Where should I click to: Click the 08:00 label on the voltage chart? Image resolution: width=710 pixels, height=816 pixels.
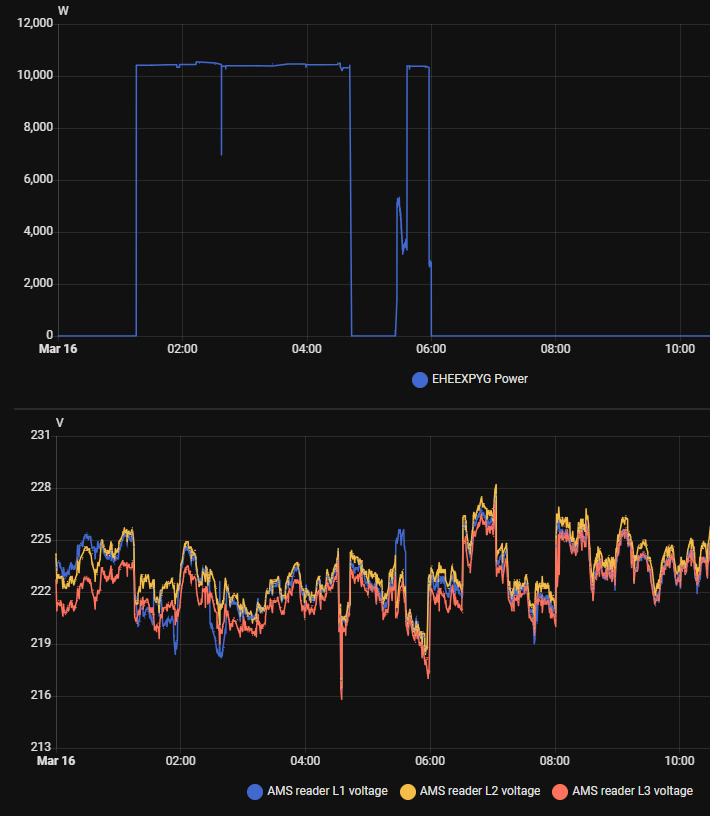pos(554,761)
